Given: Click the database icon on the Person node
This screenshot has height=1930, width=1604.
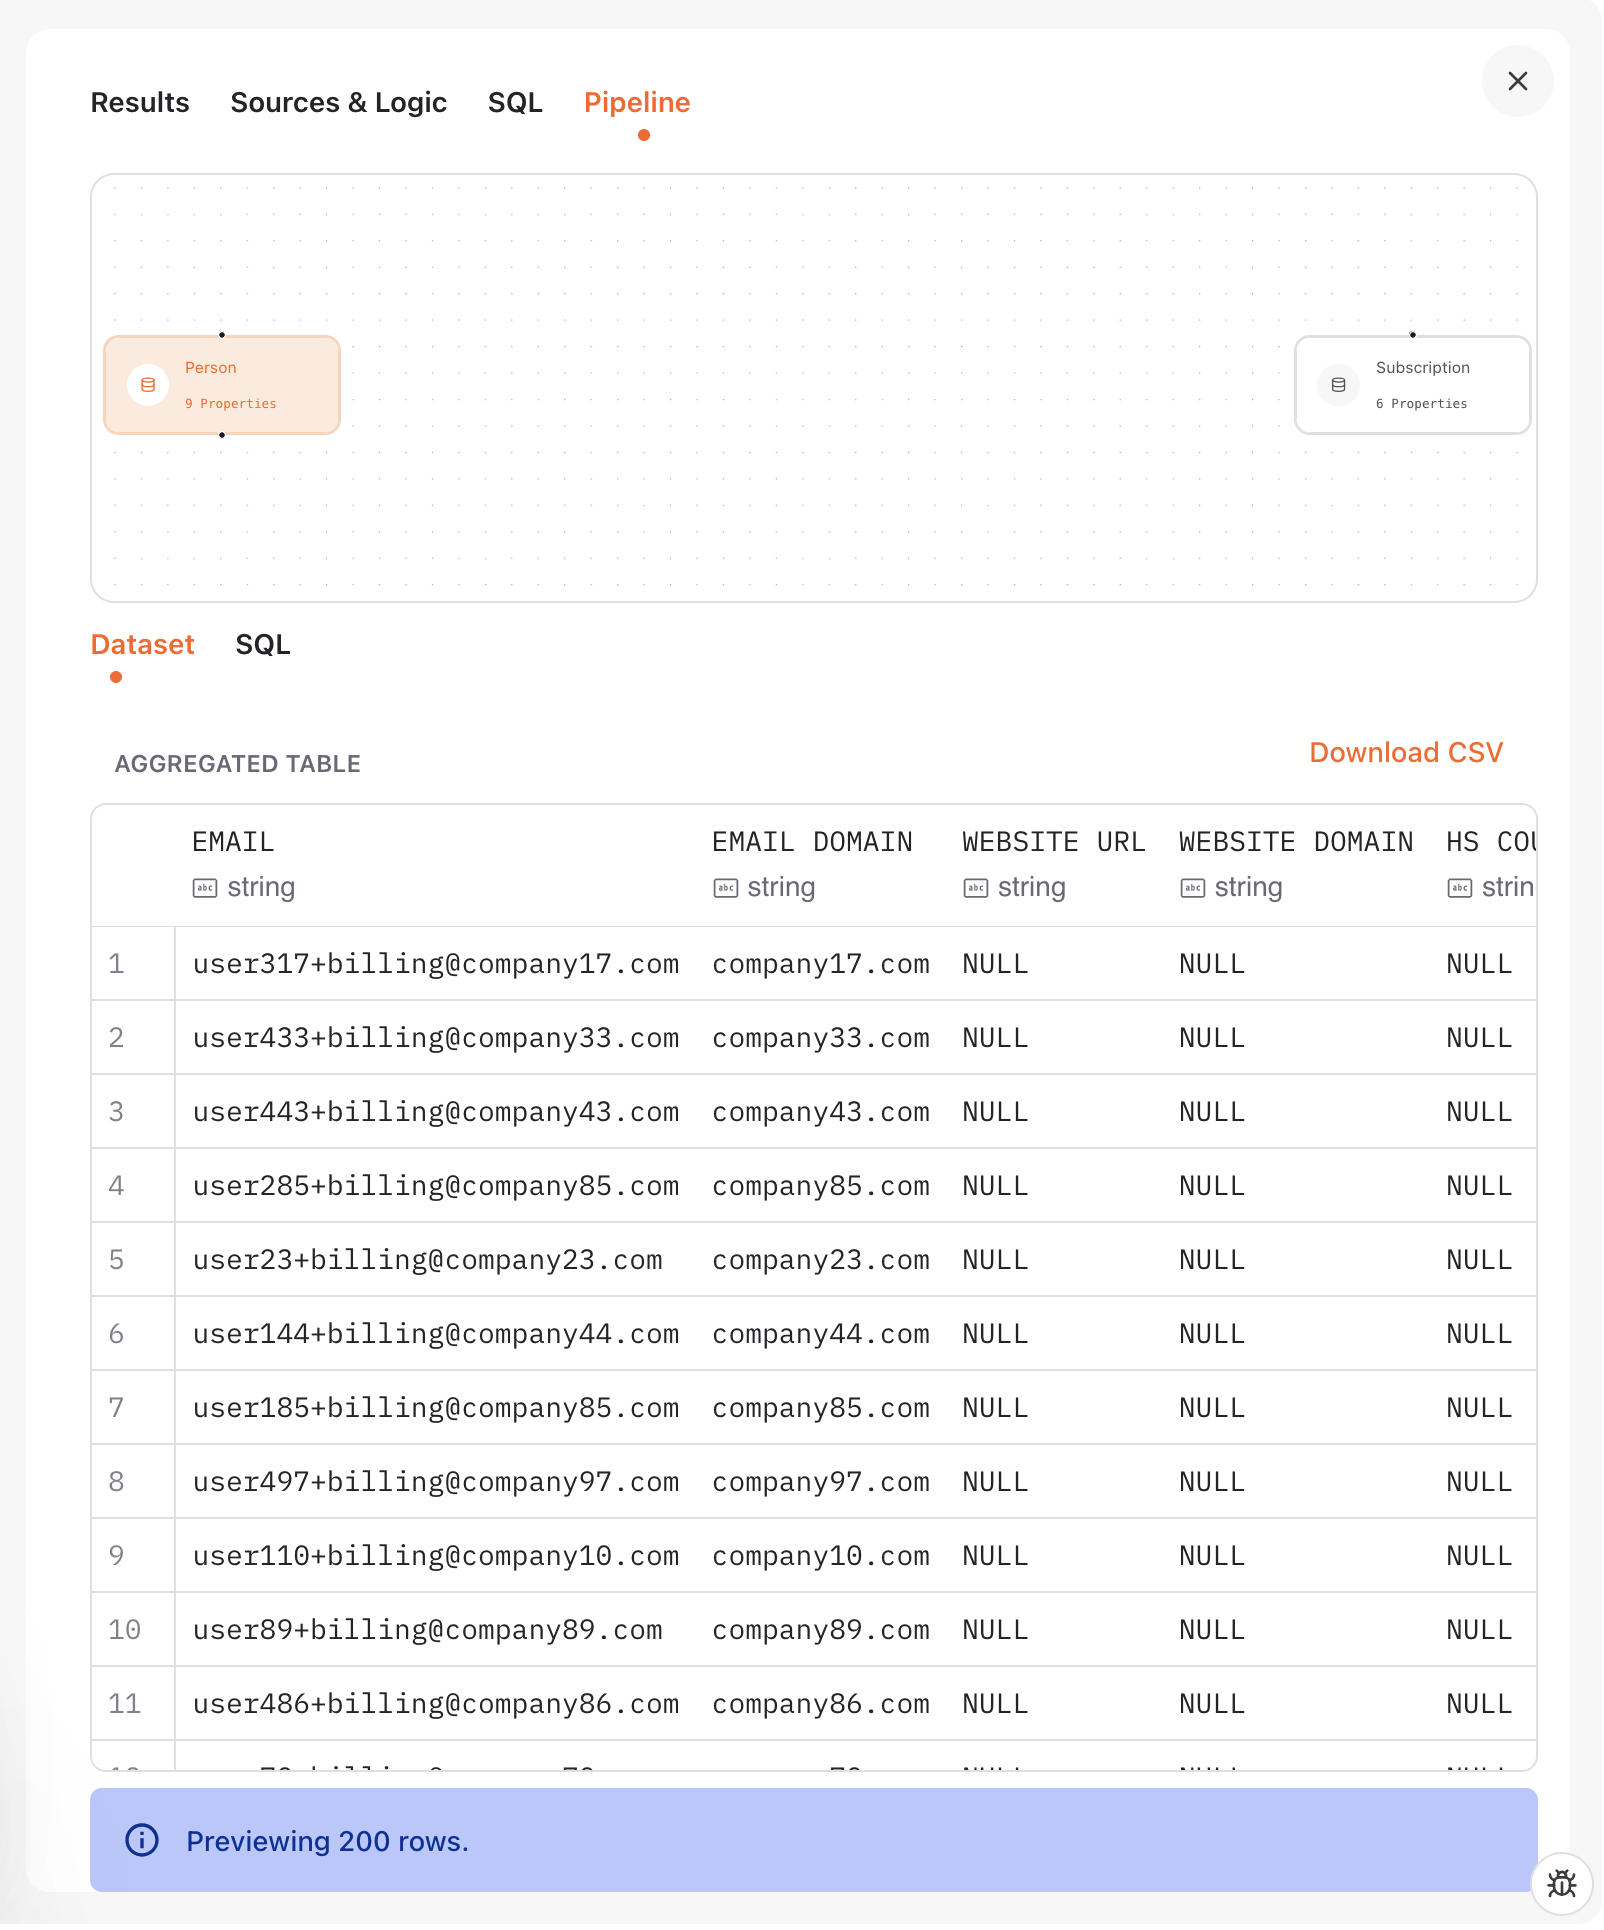Looking at the screenshot, I should pos(146,384).
